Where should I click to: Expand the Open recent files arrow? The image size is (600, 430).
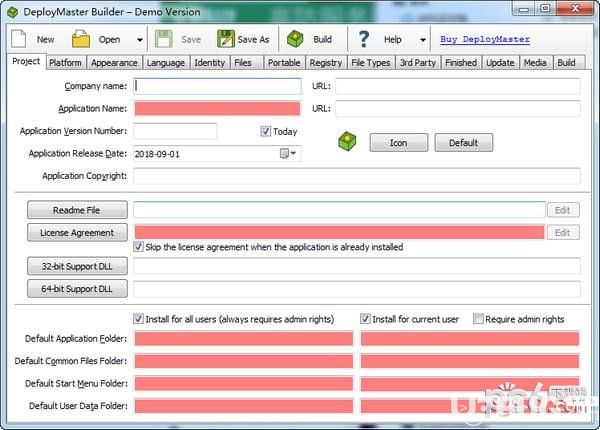[x=140, y=40]
